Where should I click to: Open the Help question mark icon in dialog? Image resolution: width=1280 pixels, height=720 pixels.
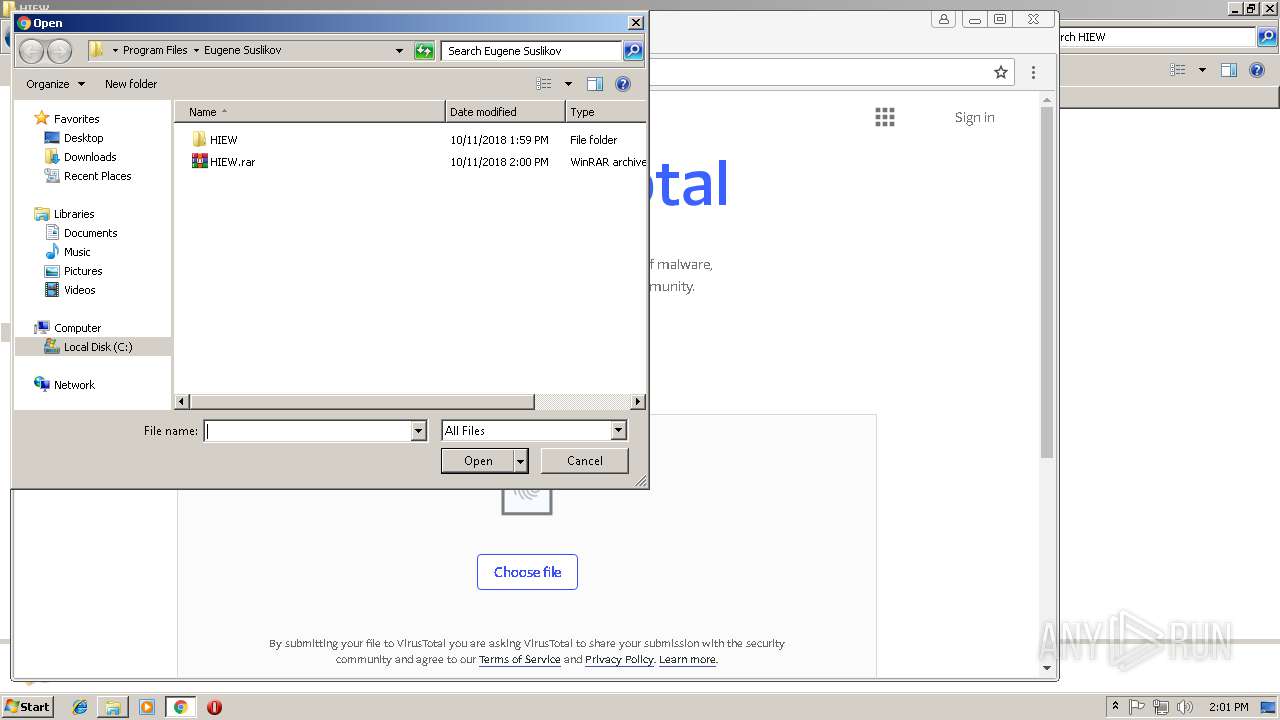point(623,84)
